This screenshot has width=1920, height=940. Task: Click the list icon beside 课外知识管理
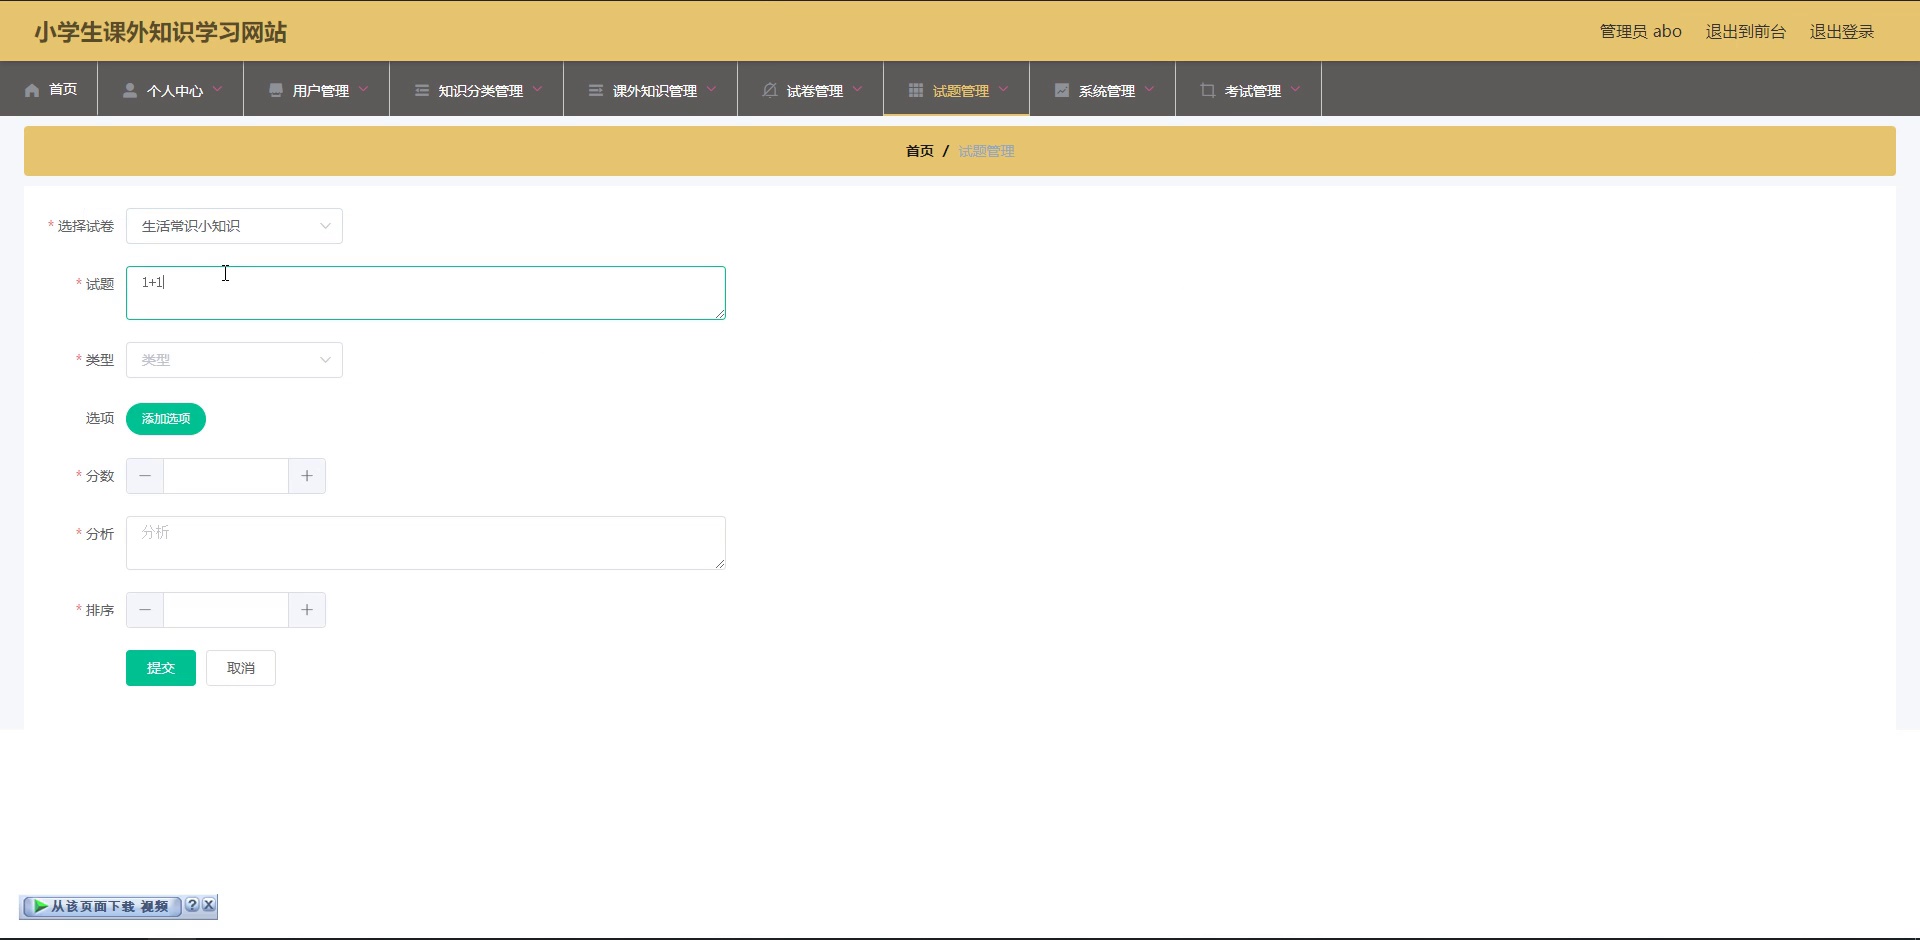(x=596, y=90)
